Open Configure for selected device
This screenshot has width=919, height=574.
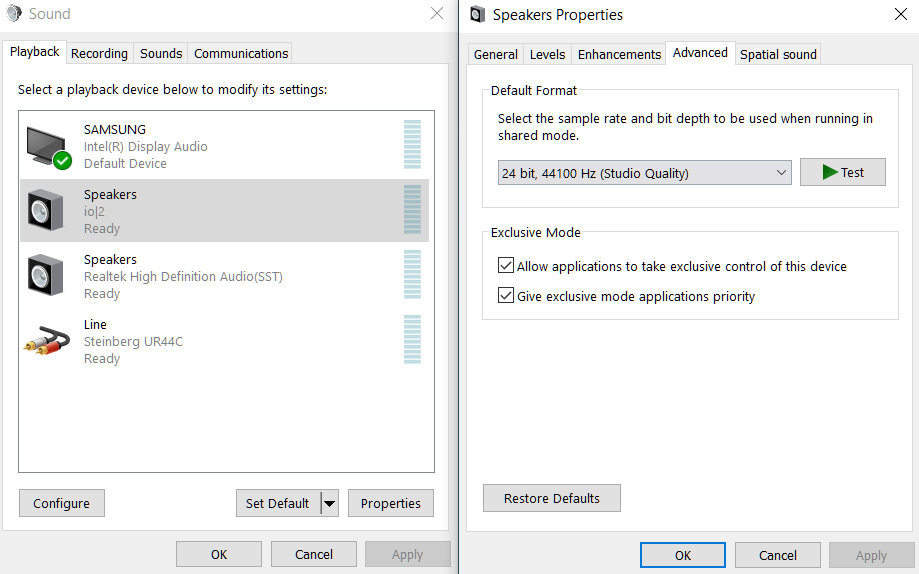[61, 503]
